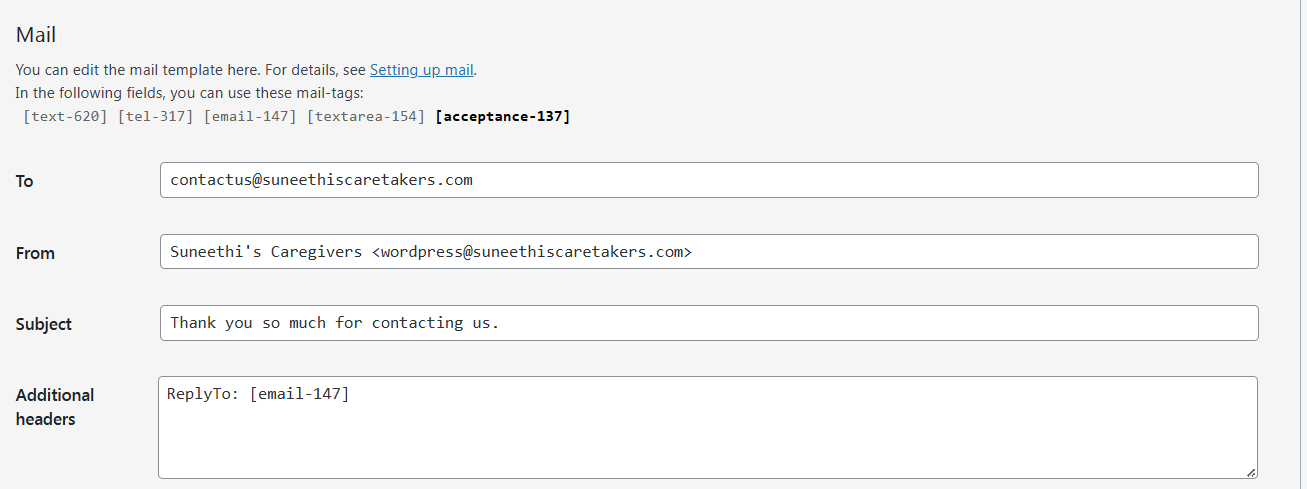The width and height of the screenshot is (1307, 489).
Task: Select the [tel-317] mail-tag
Action: [x=155, y=117]
